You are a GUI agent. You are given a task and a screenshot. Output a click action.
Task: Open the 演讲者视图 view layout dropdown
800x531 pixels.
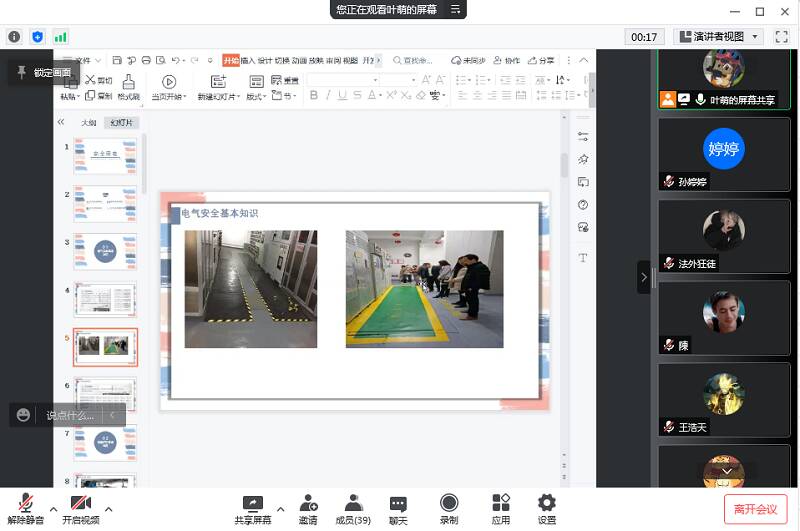pos(719,37)
